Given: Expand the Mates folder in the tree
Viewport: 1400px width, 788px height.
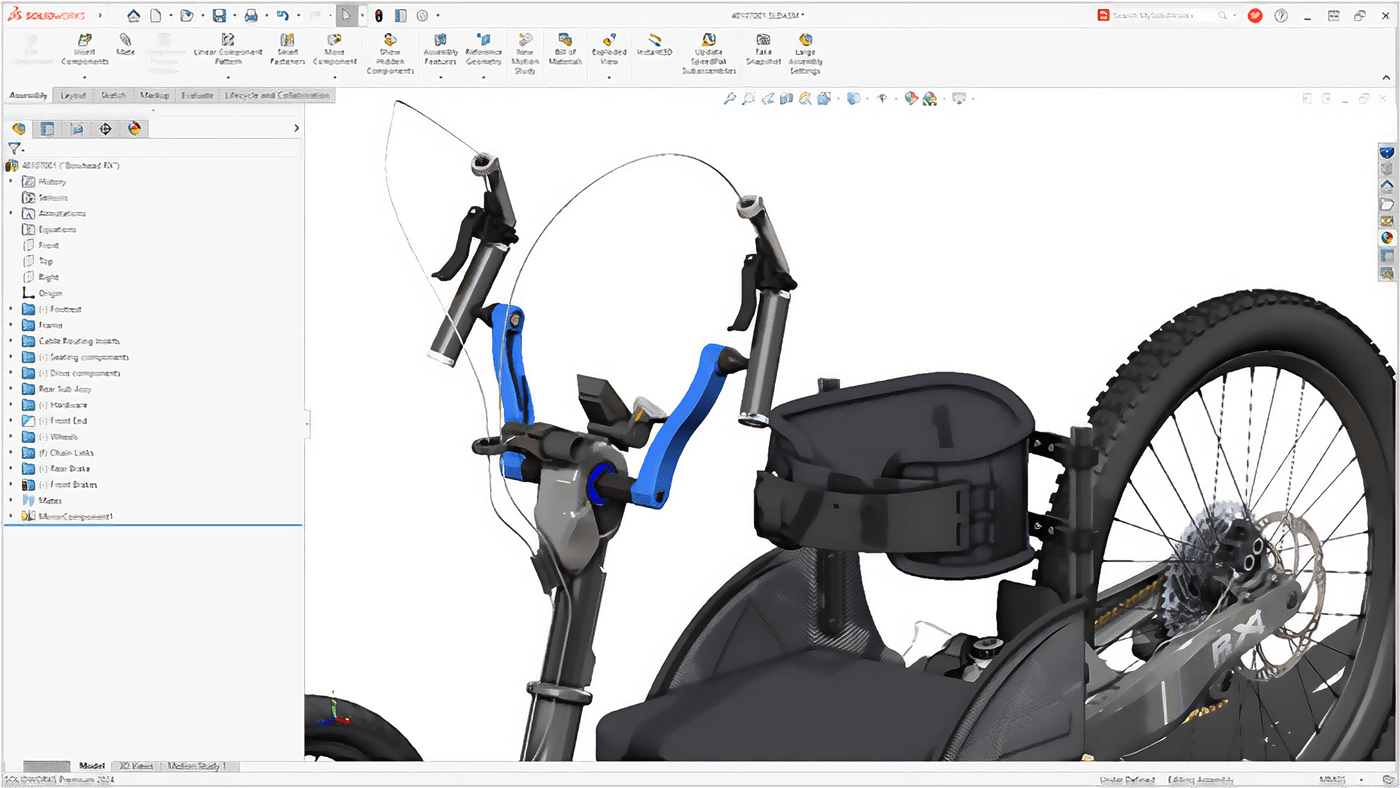Looking at the screenshot, I should pos(13,501).
